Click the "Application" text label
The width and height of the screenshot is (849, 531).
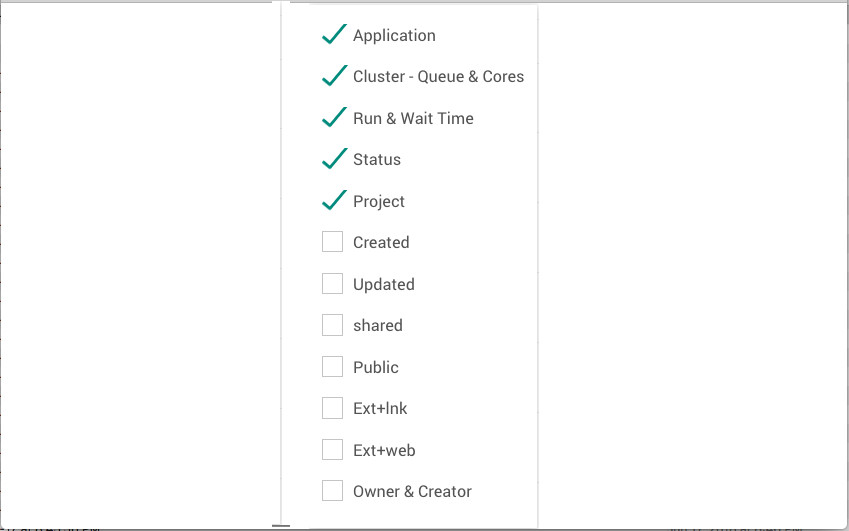tap(394, 35)
